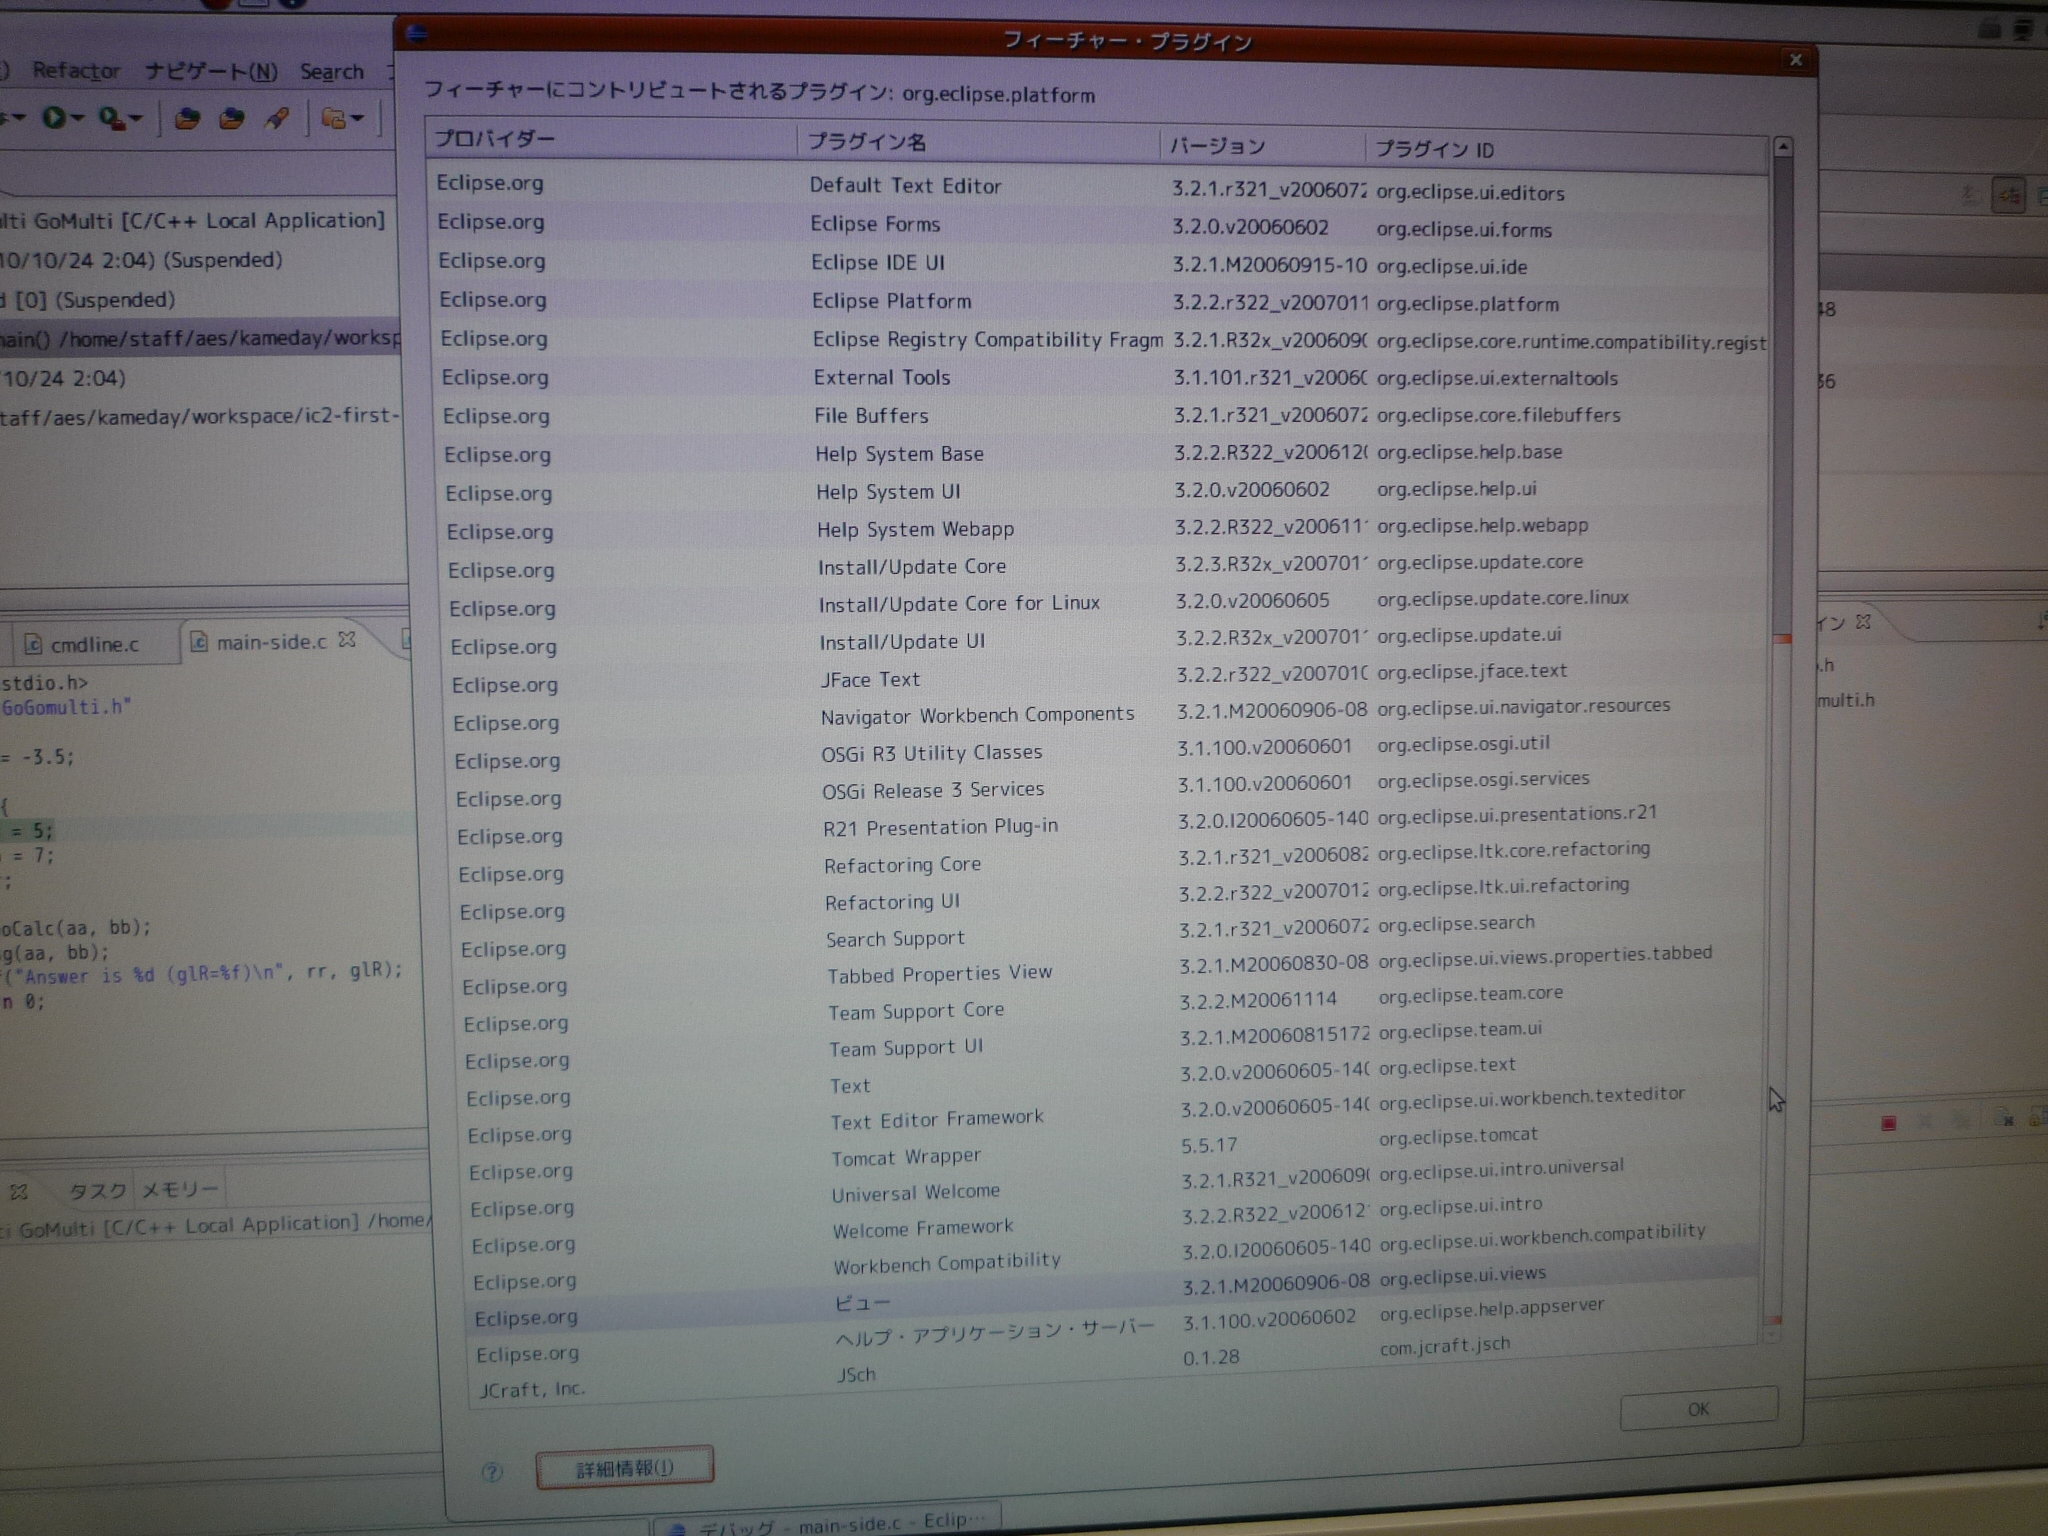The width and height of the screenshot is (2048, 1536).
Task: Click the pencil marker toolbar icon
Action: (x=277, y=119)
